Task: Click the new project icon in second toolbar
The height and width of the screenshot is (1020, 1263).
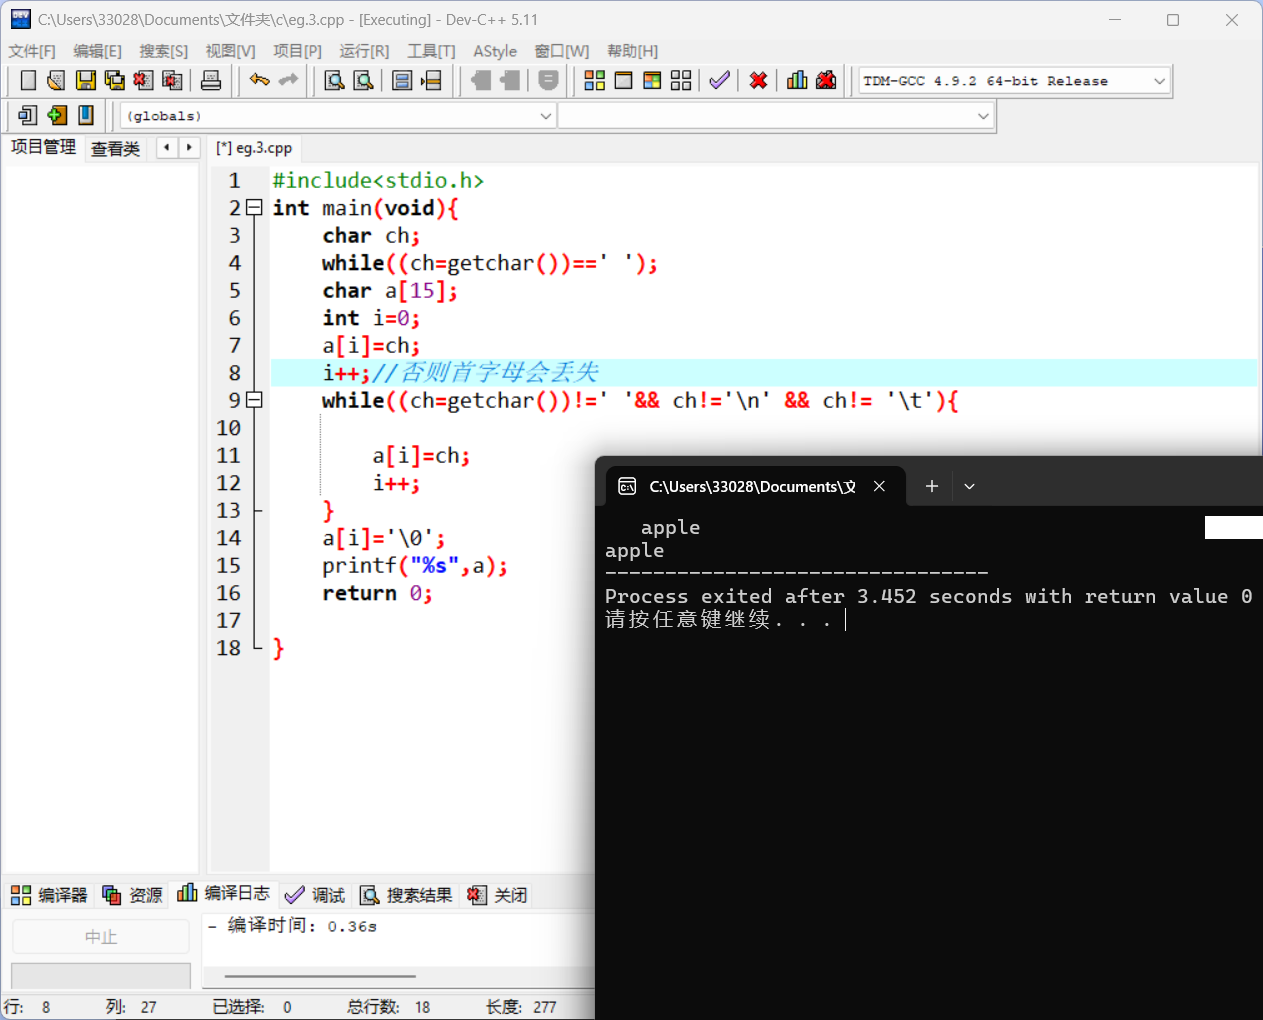Action: pyautogui.click(x=28, y=116)
